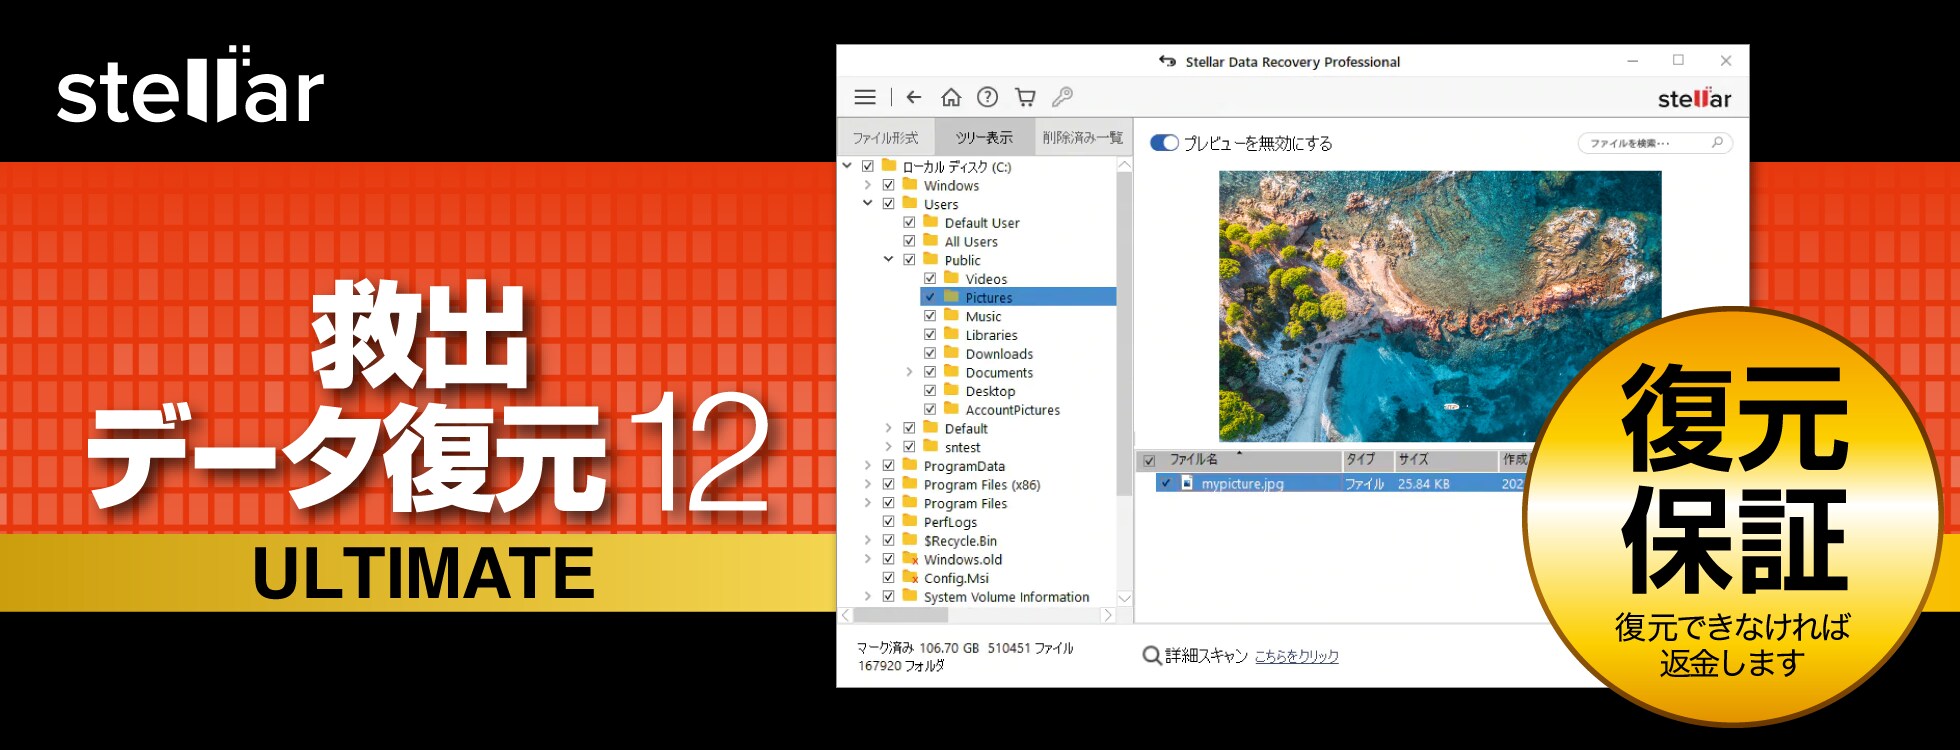This screenshot has width=1960, height=750.
Task: Open the shopping cart icon
Action: tap(1025, 97)
